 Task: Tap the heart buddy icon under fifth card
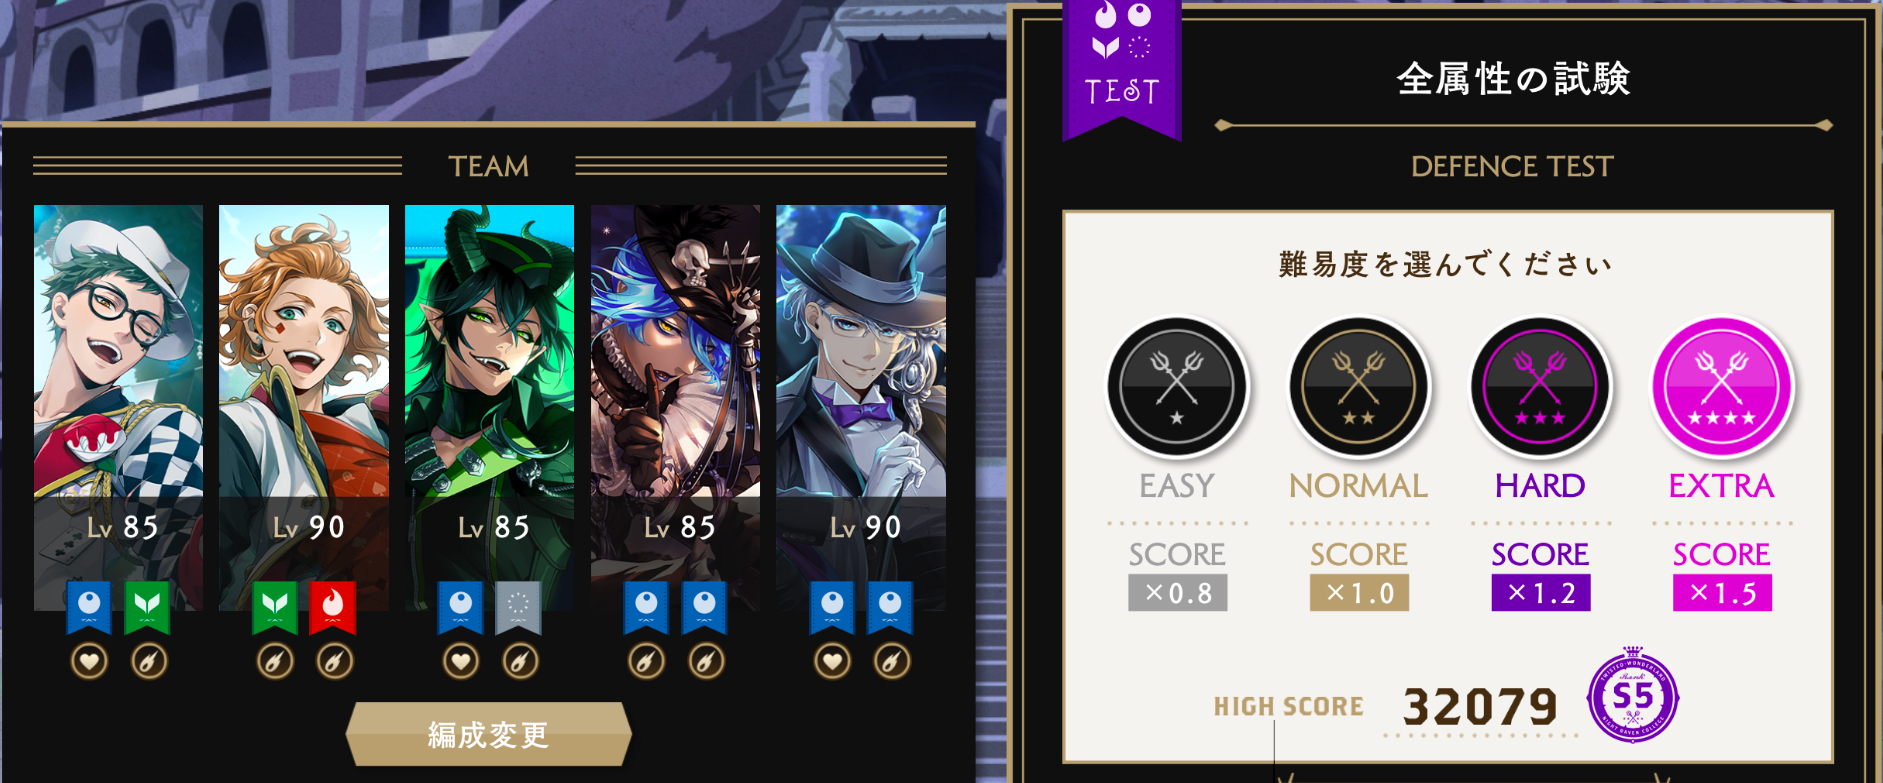(x=833, y=661)
